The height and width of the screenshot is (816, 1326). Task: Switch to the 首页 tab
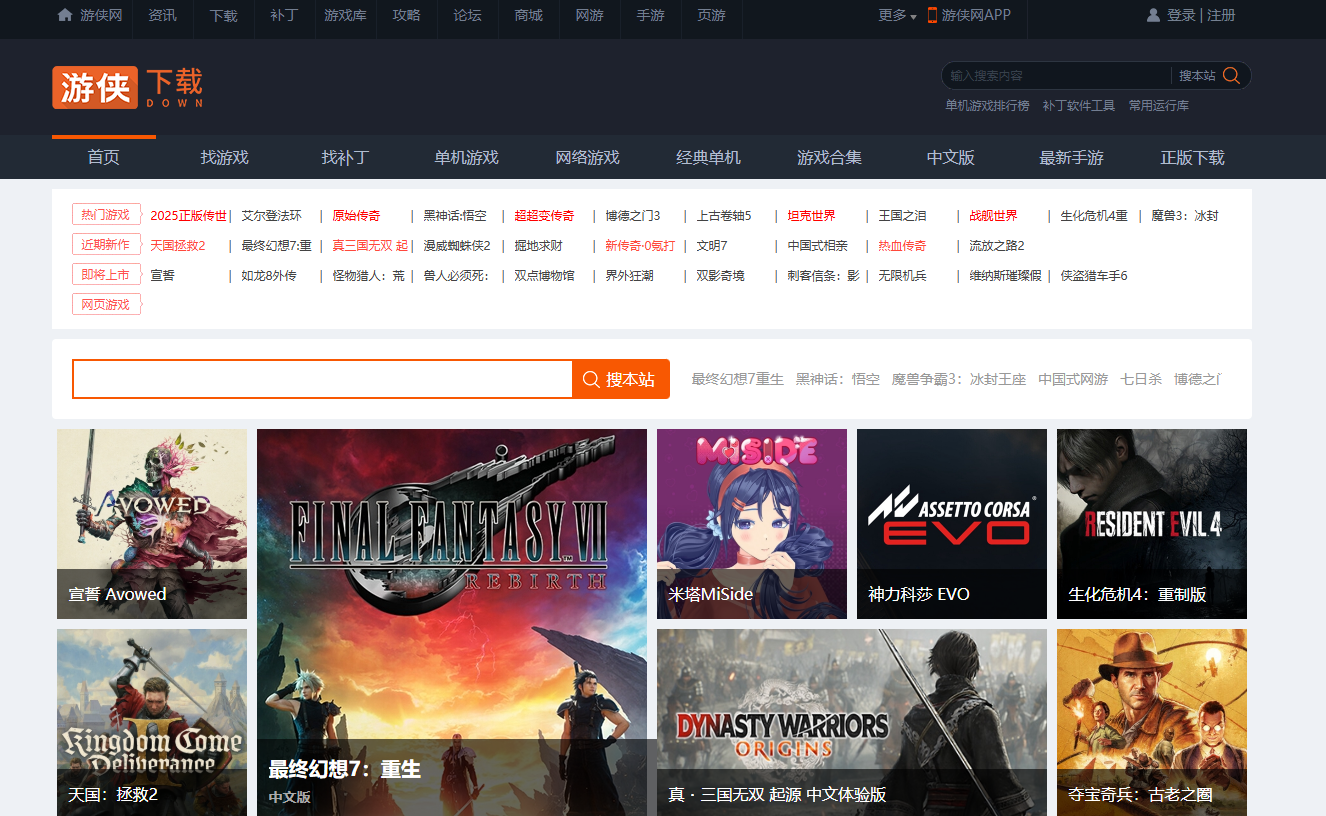[x=104, y=157]
